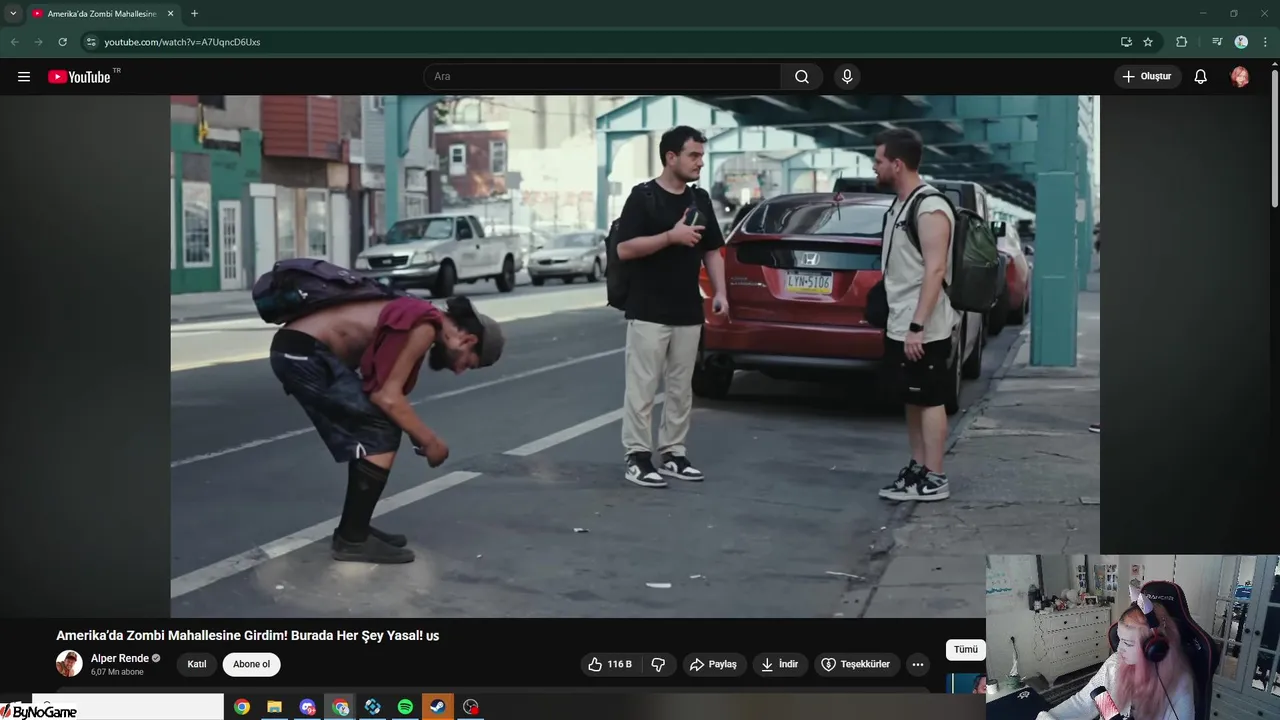Dislike the video with thumbs down
This screenshot has width=1280, height=720.
click(x=658, y=664)
